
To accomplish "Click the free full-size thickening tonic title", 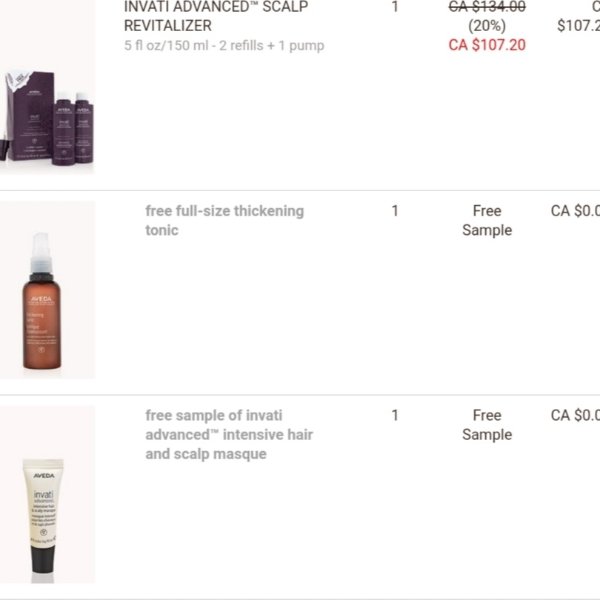I will 224,220.
